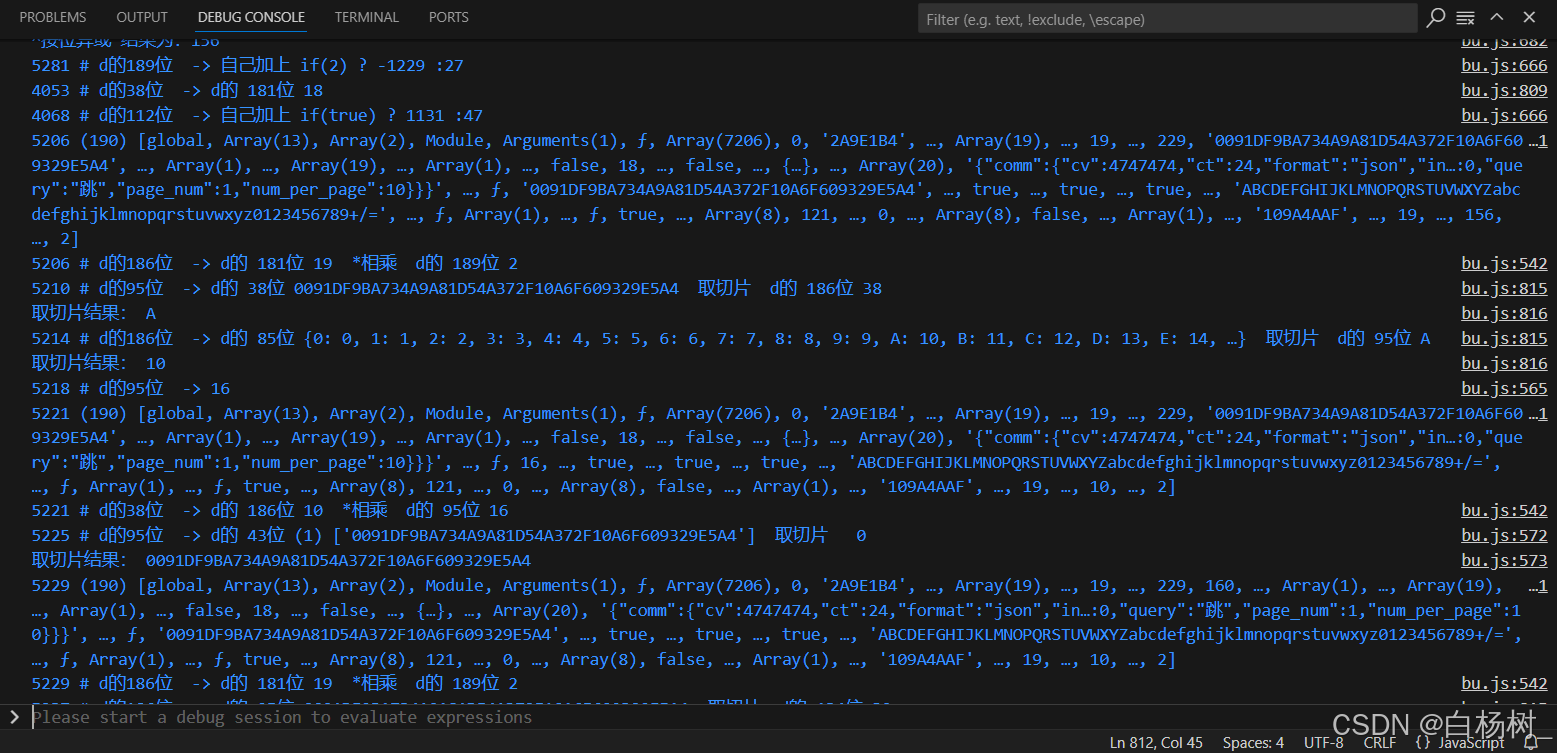
Task: Select the 取切片结果: 0091DF9B… hash line
Action: (281, 560)
